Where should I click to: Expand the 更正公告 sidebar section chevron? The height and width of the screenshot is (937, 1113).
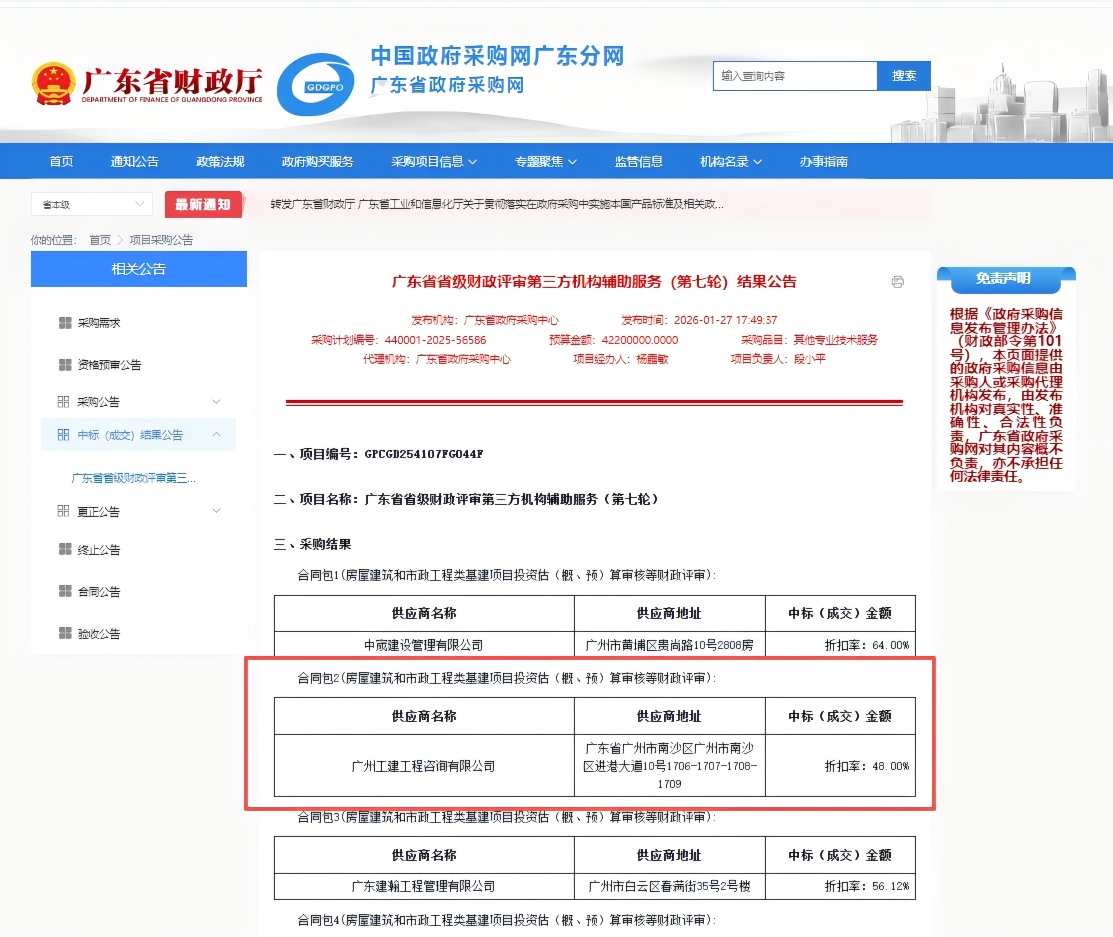pos(217,512)
